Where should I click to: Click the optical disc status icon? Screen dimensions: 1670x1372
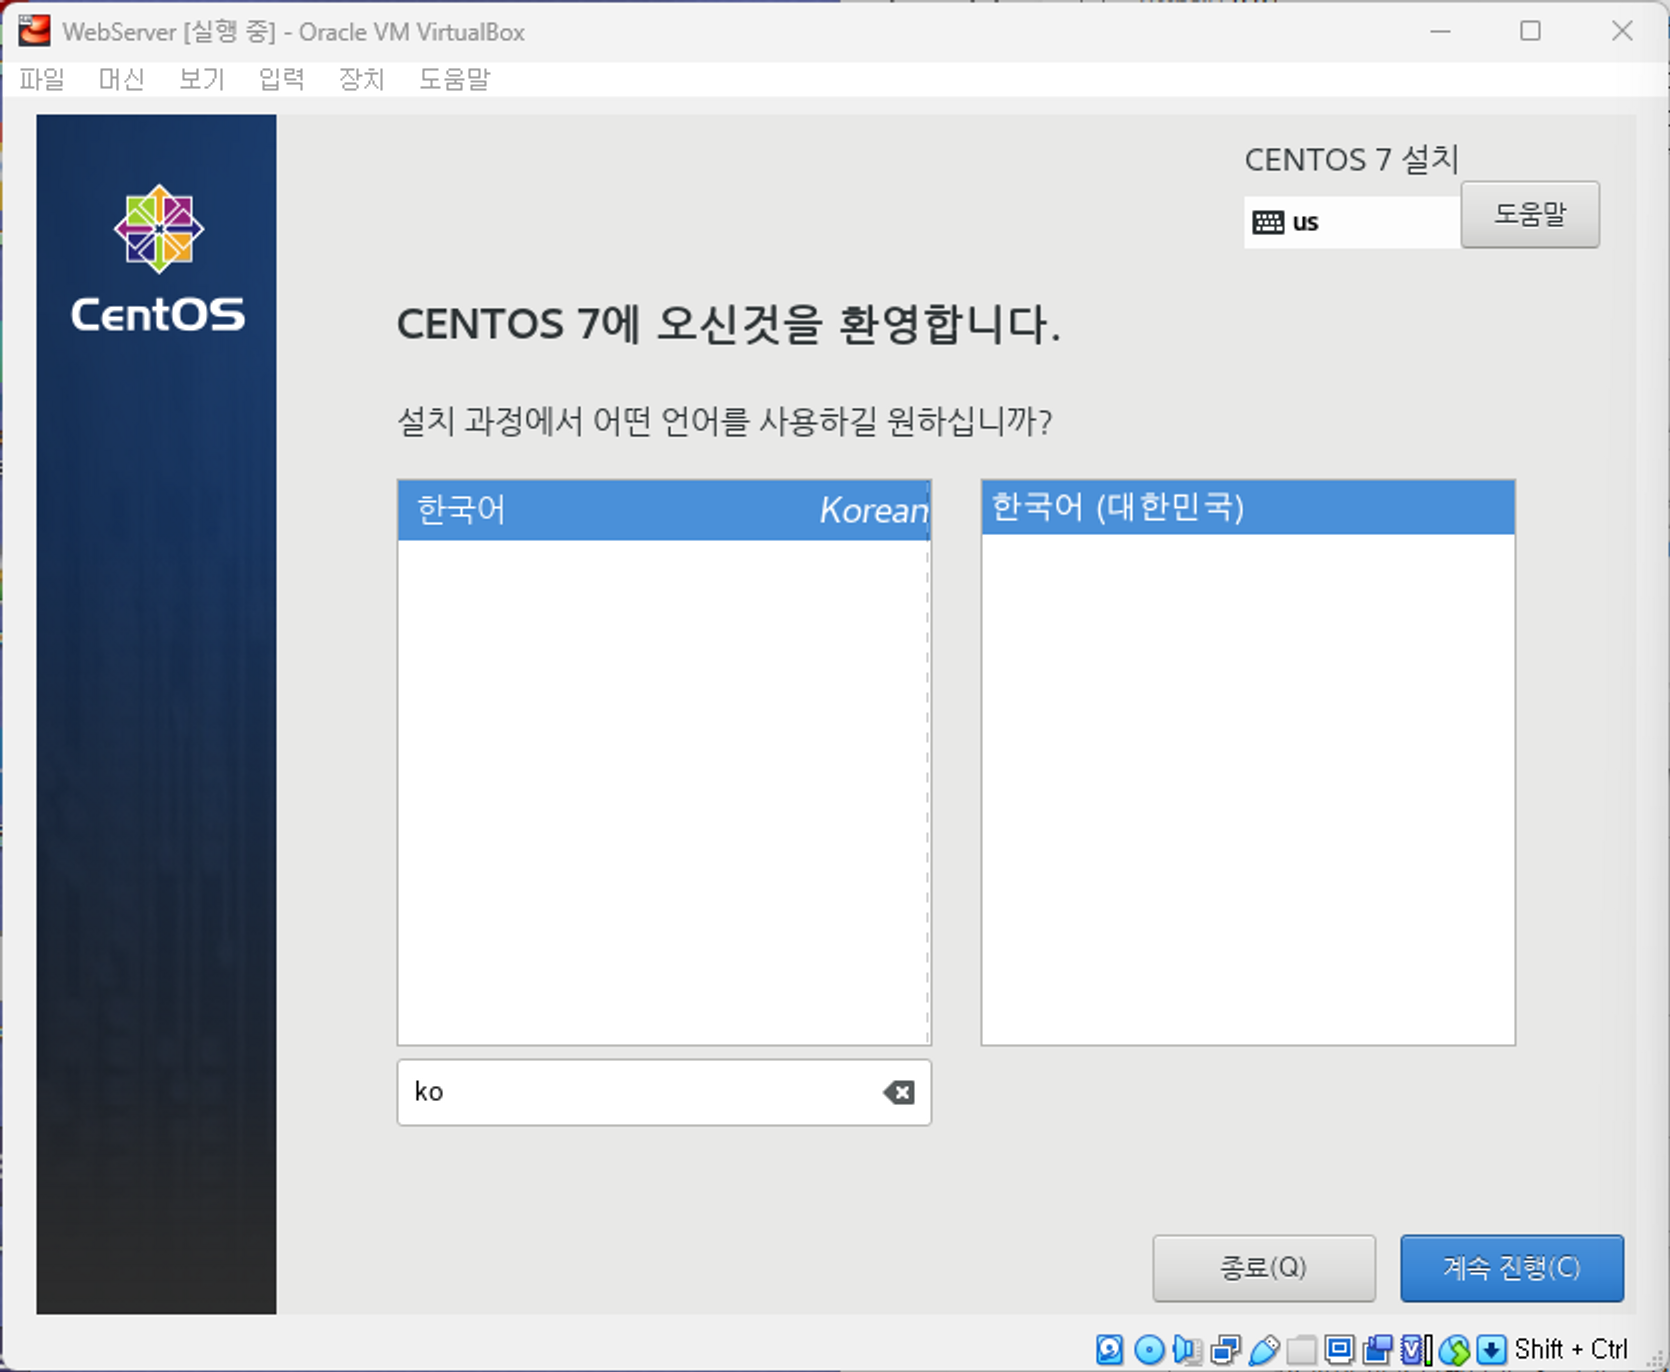(1149, 1349)
